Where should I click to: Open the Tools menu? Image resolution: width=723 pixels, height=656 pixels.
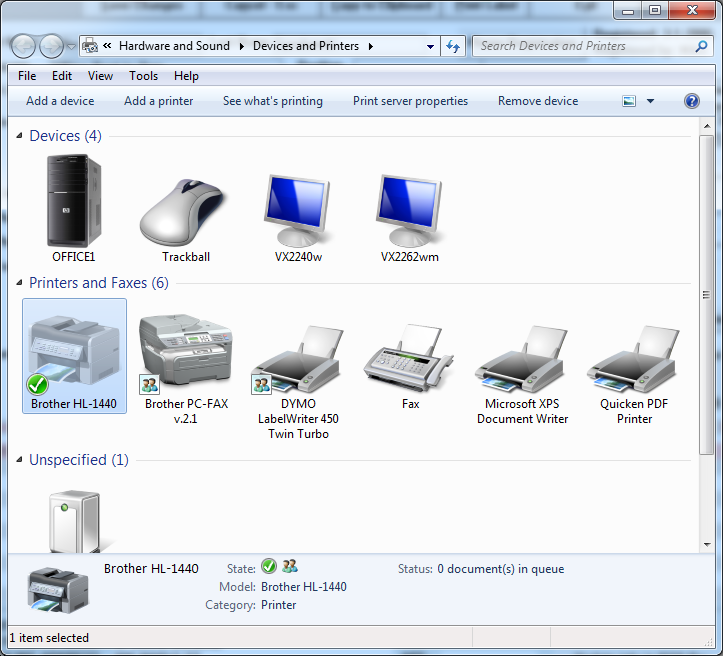143,76
